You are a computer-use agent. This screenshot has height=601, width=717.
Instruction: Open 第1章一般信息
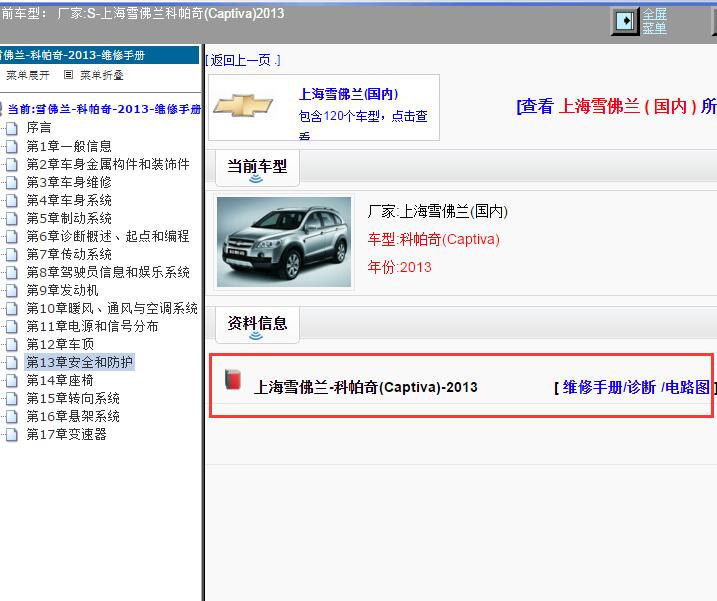(69, 146)
